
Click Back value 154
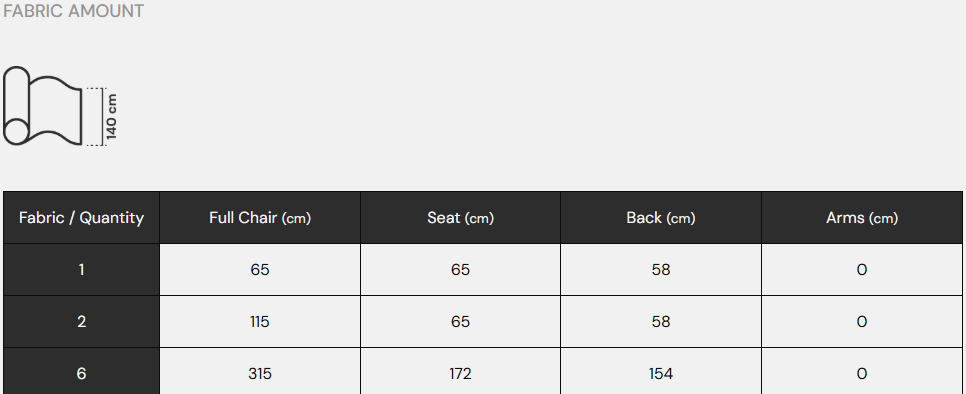pyautogui.click(x=661, y=371)
